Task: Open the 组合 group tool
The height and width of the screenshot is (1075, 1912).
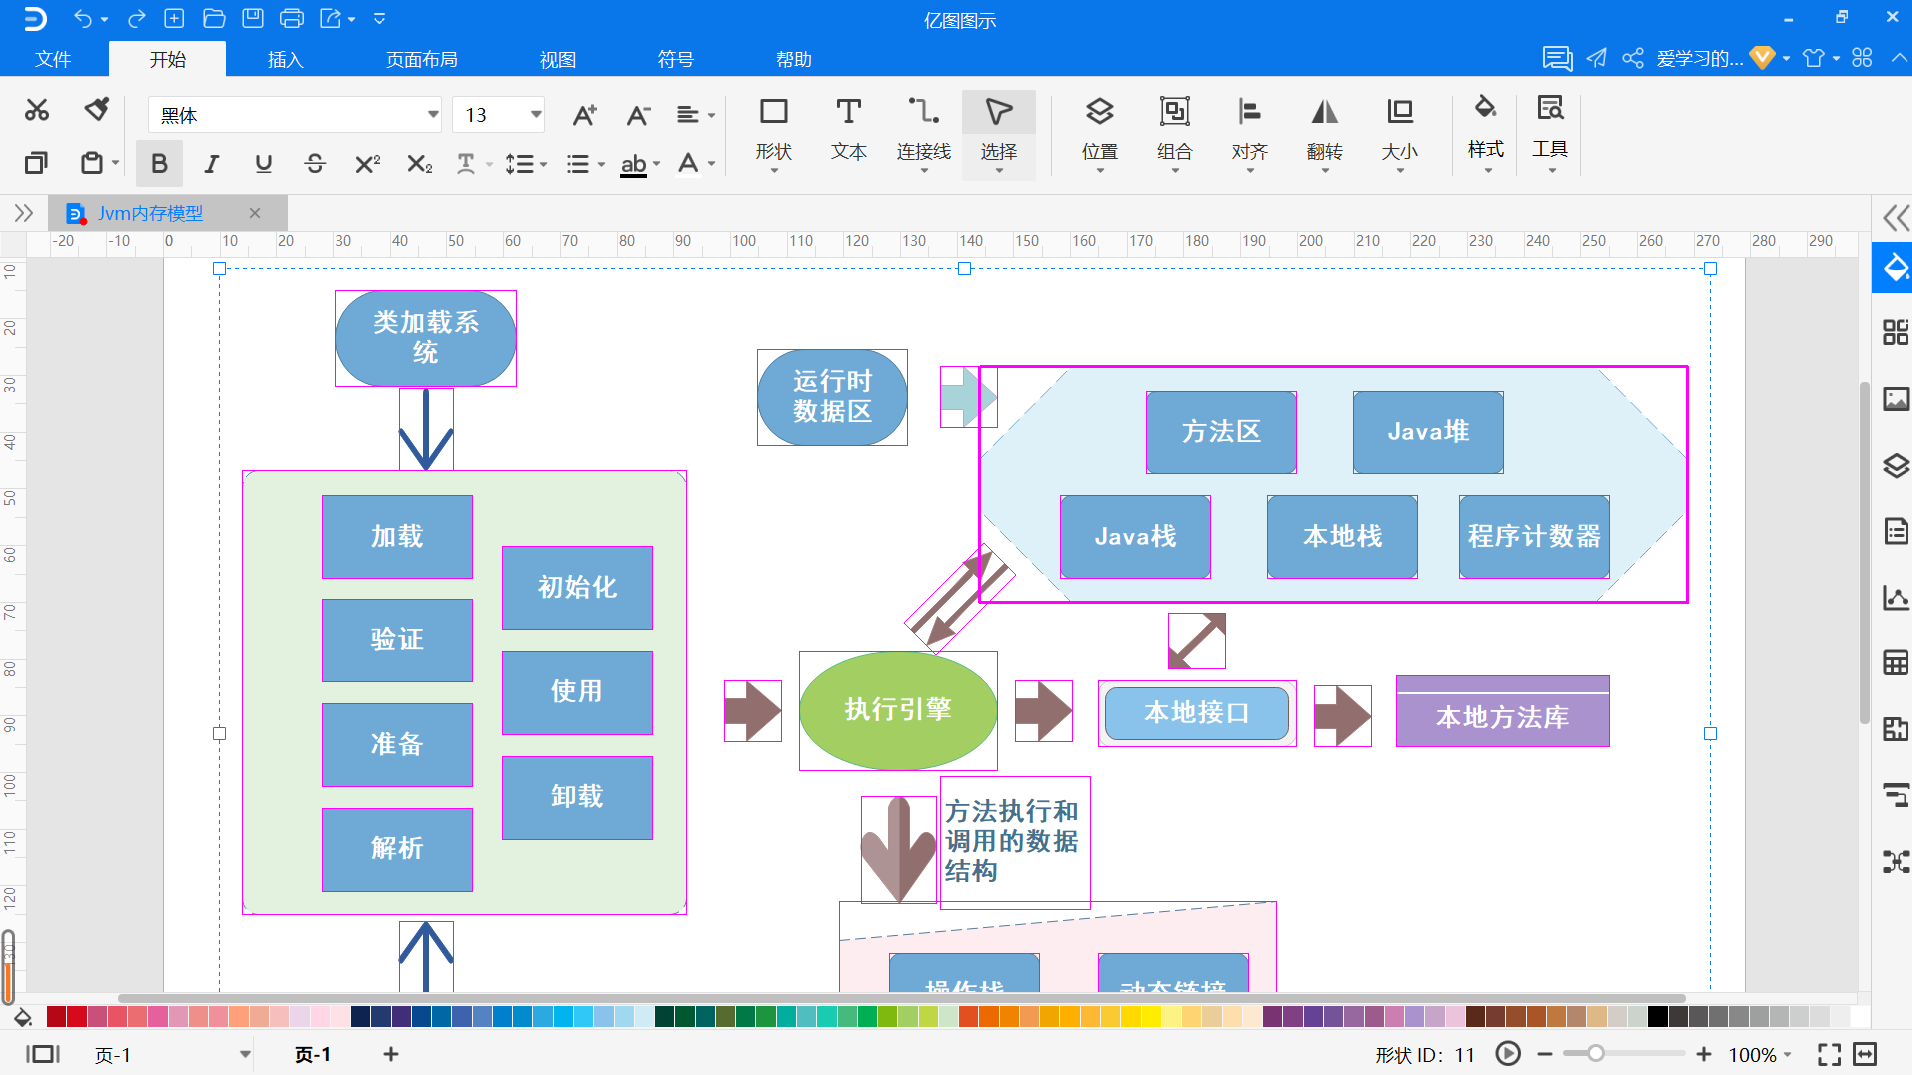Action: tap(1174, 130)
